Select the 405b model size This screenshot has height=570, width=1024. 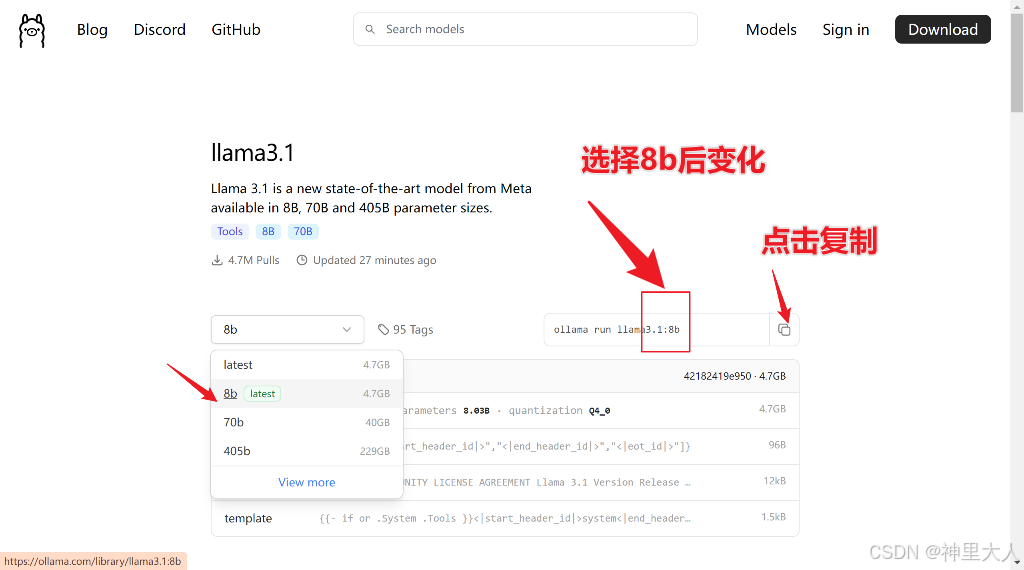pyautogui.click(x=307, y=451)
